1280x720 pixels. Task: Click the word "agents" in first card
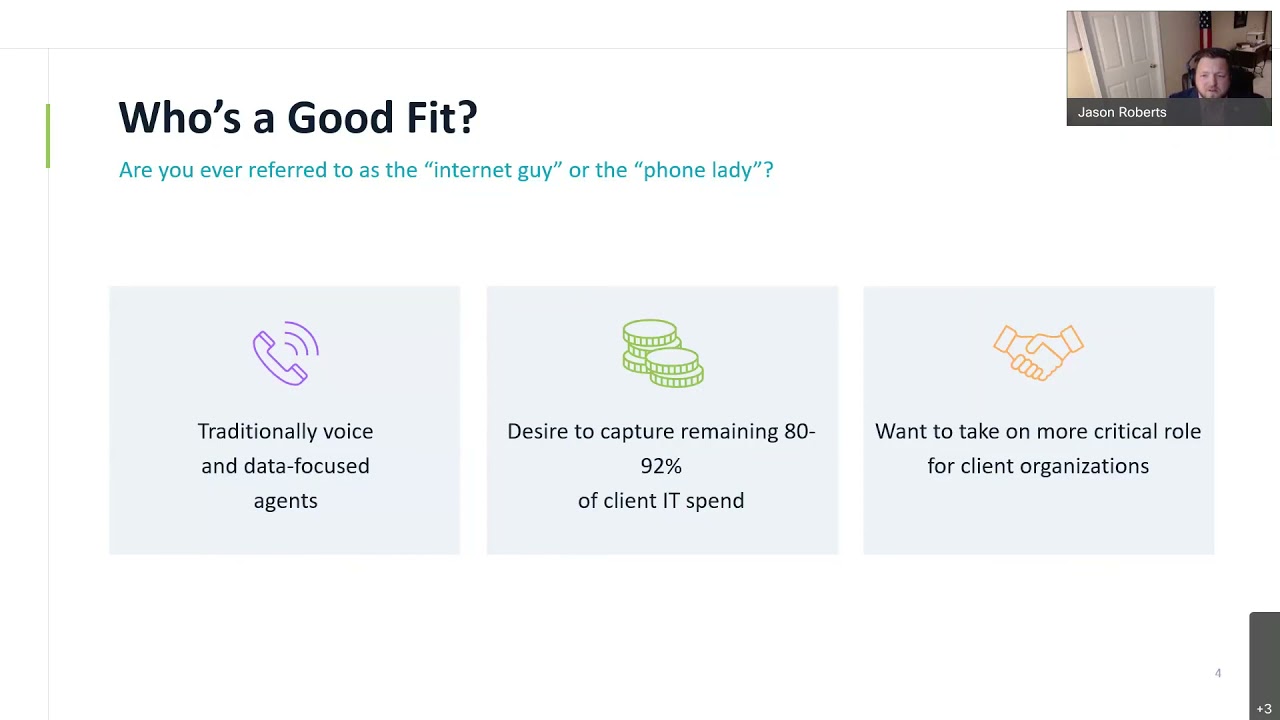[285, 501]
